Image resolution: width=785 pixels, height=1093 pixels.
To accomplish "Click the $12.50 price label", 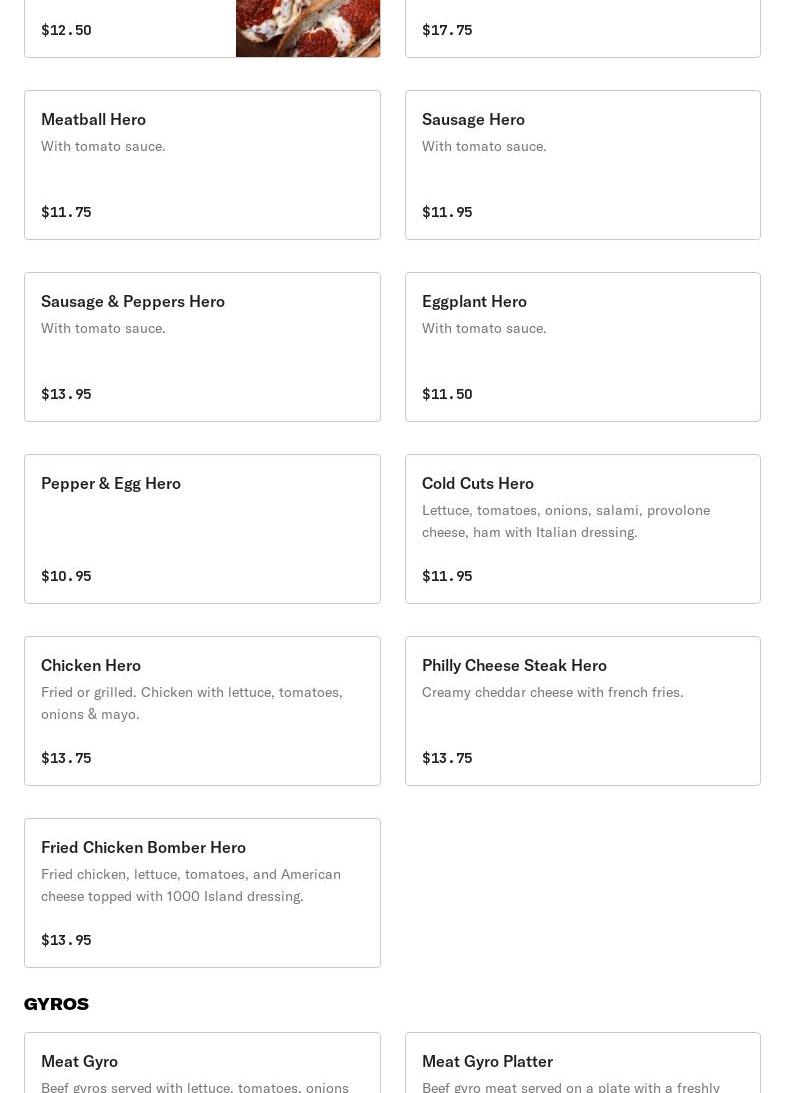I will [x=66, y=30].
